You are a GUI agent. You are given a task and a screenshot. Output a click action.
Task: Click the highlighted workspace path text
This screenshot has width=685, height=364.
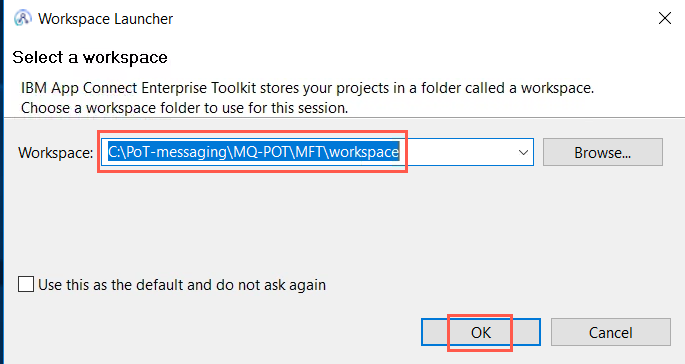click(253, 152)
